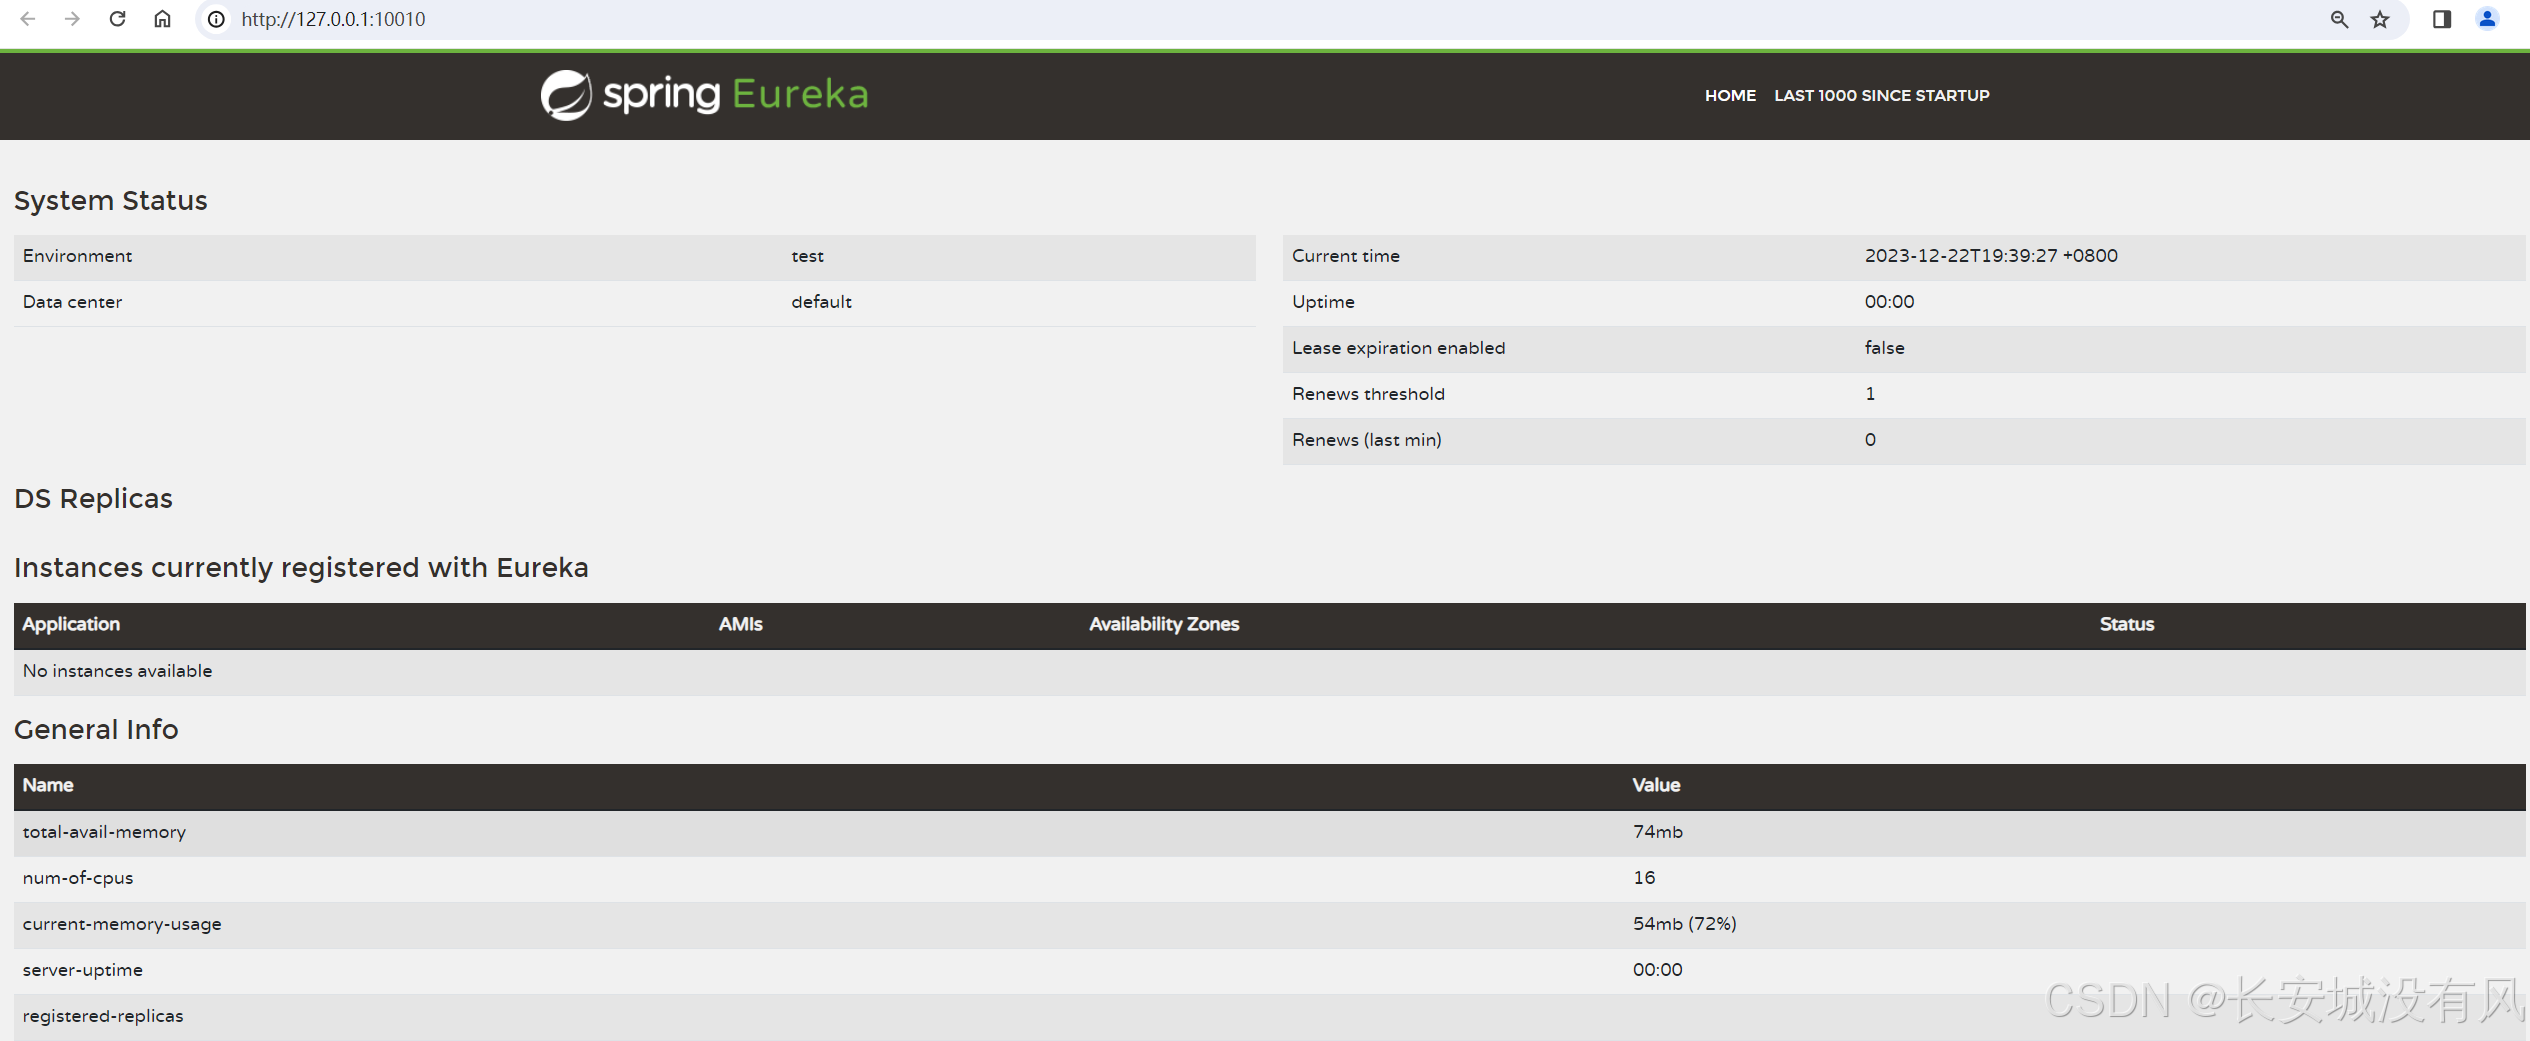2530x1041 pixels.
Task: Select the num-of-cpus value 16
Action: [1644, 878]
